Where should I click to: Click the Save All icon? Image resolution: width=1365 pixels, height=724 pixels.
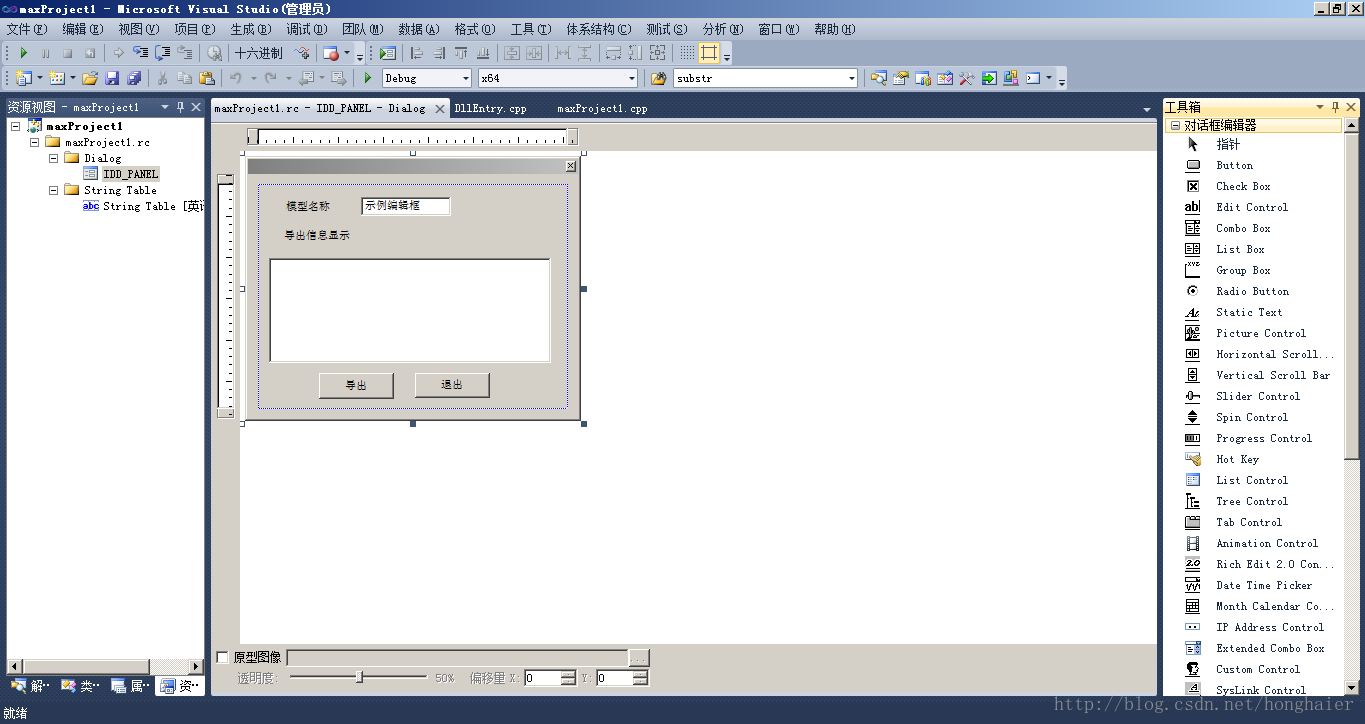(133, 78)
